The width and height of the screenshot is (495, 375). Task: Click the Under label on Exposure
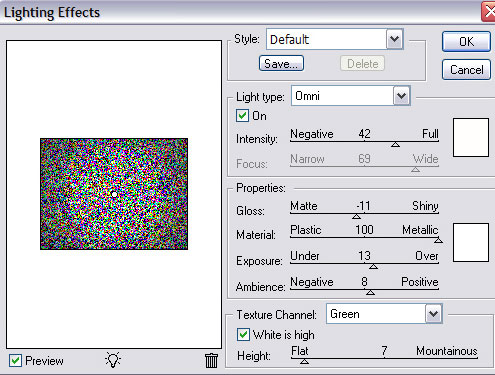point(305,256)
